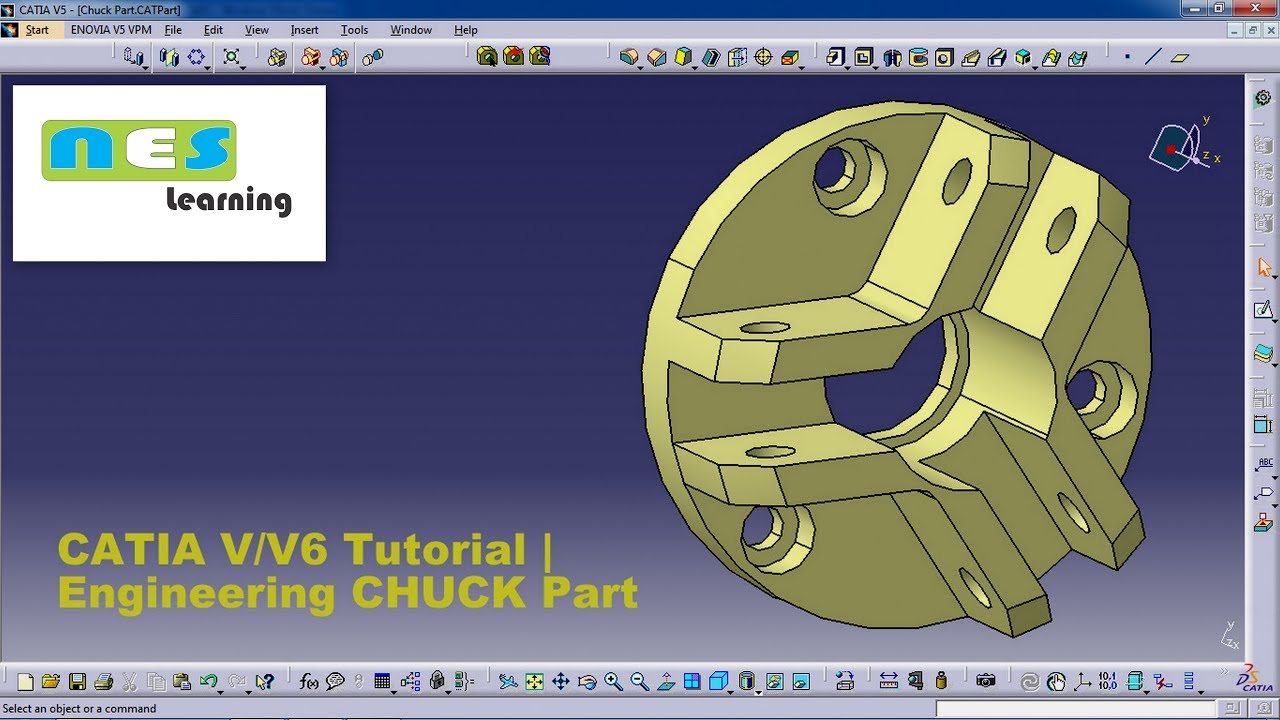Toggle Hide/Show on selected object

(x=775, y=682)
